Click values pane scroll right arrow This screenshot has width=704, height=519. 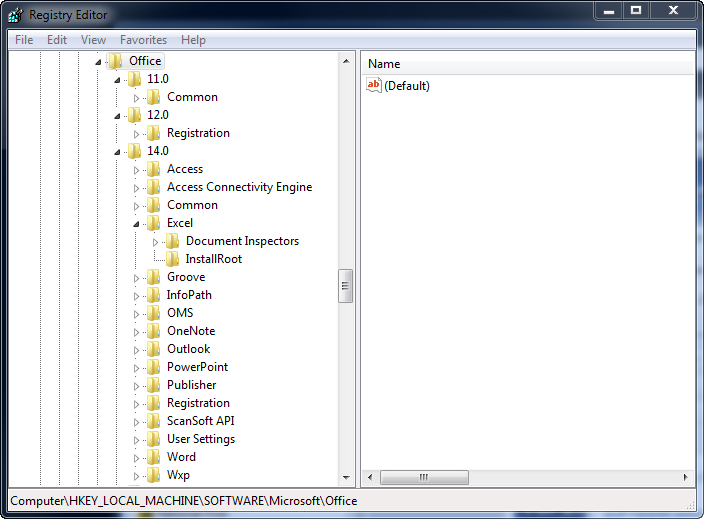pos(685,477)
